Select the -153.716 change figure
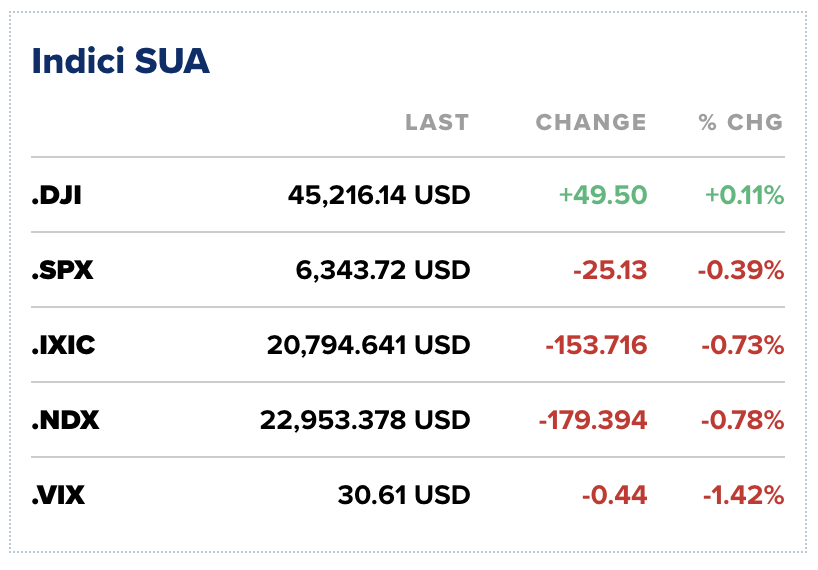818x570 pixels. click(x=596, y=345)
